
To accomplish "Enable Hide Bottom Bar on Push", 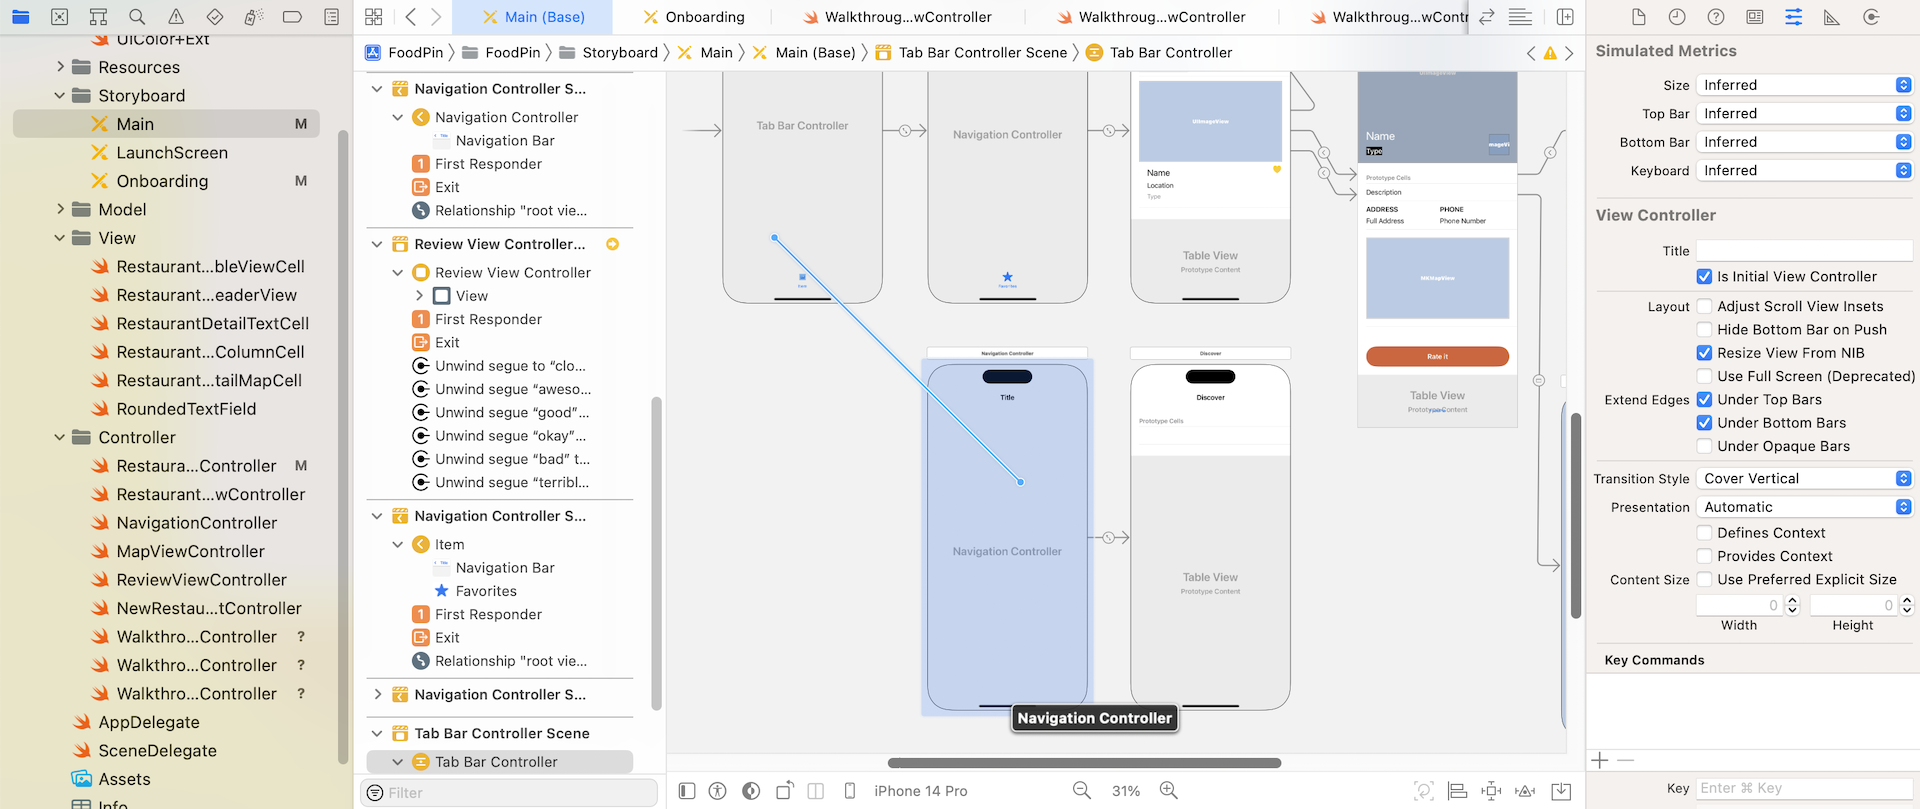I will [x=1704, y=330].
